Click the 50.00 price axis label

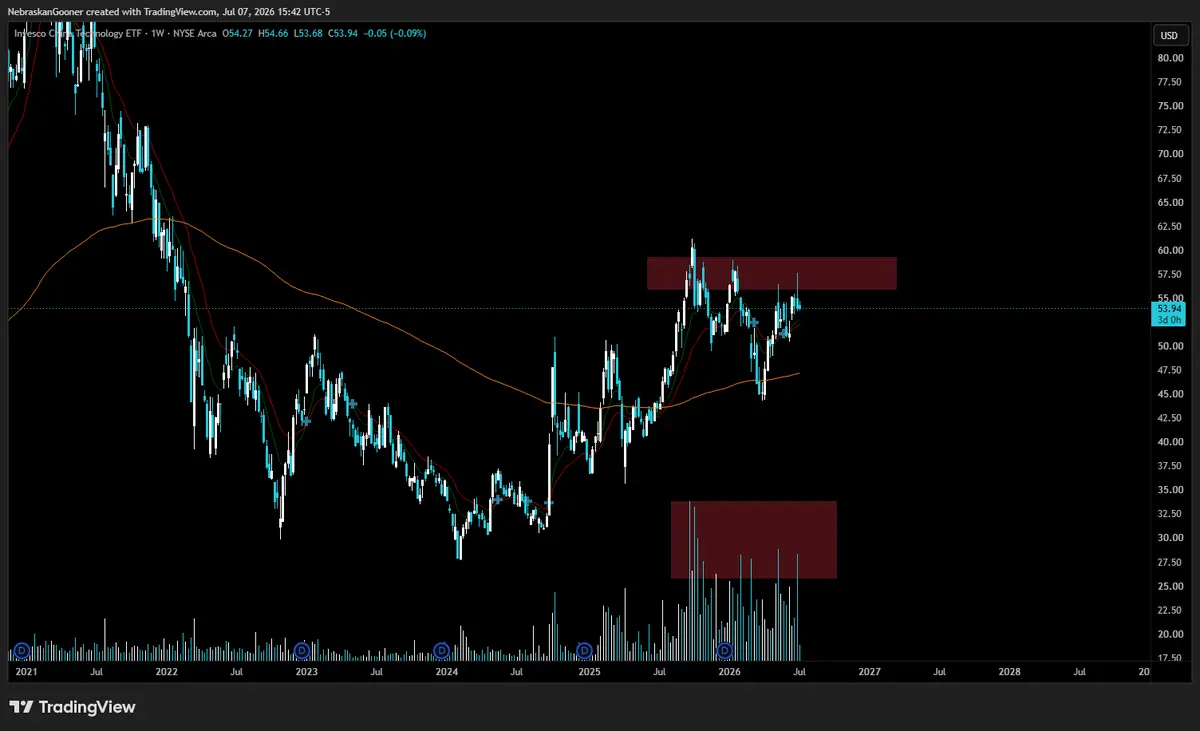click(x=1170, y=346)
